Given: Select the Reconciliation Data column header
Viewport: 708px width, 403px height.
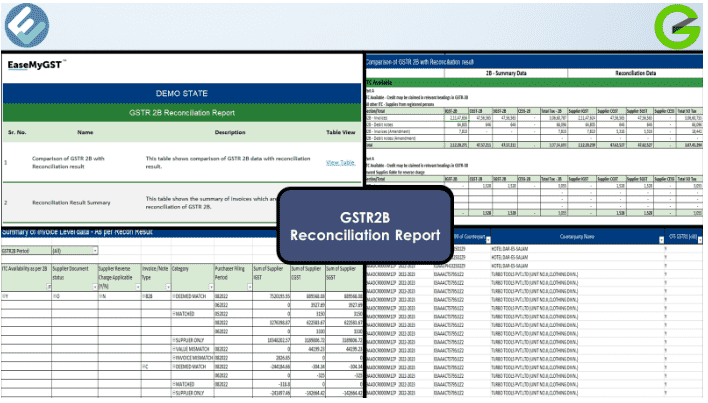Looking at the screenshot, I should 637,72.
